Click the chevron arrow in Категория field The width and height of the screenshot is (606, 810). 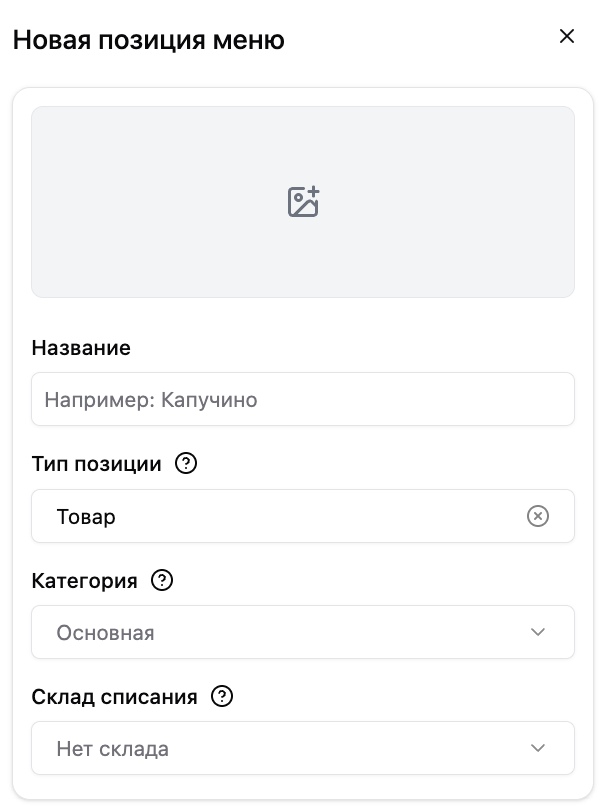click(x=538, y=632)
